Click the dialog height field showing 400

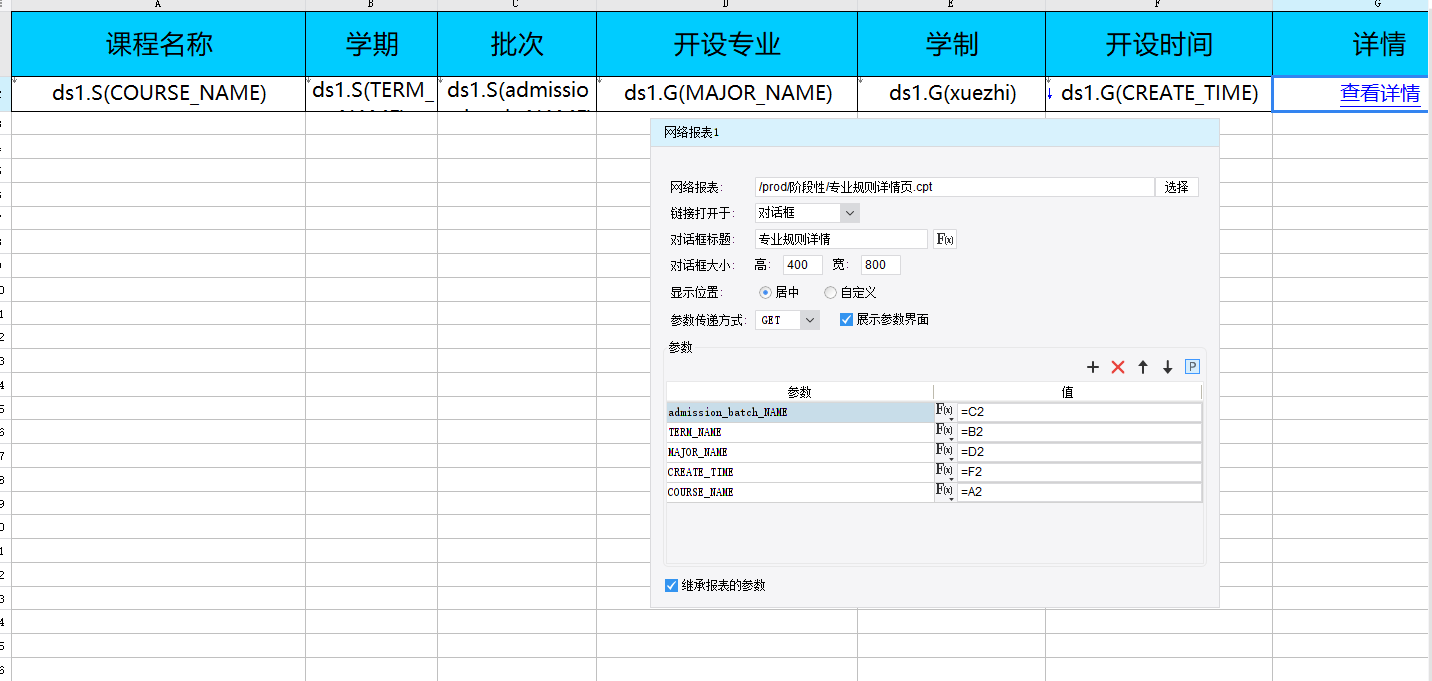(803, 265)
